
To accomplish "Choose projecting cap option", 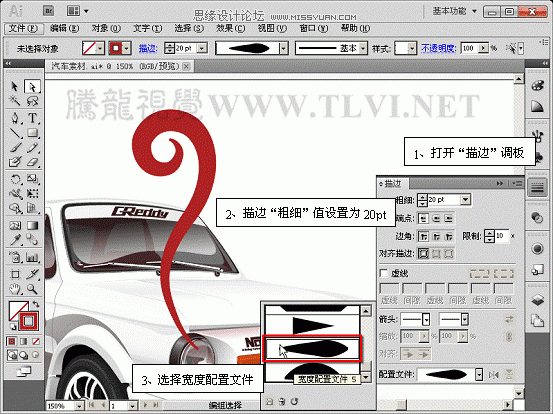I will click(449, 219).
